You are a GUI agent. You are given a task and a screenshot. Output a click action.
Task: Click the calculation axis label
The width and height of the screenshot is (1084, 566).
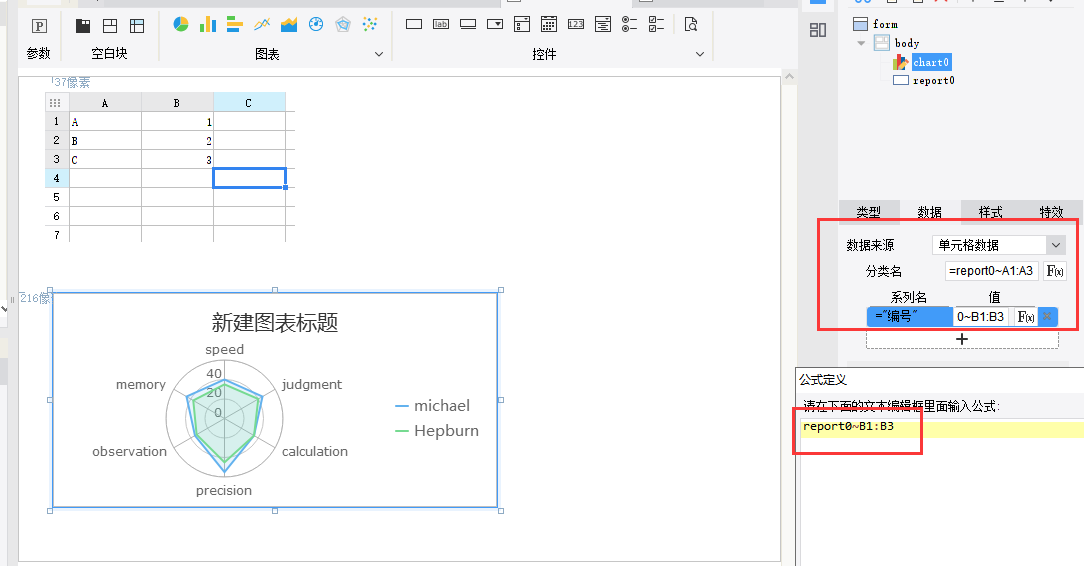[x=315, y=451]
